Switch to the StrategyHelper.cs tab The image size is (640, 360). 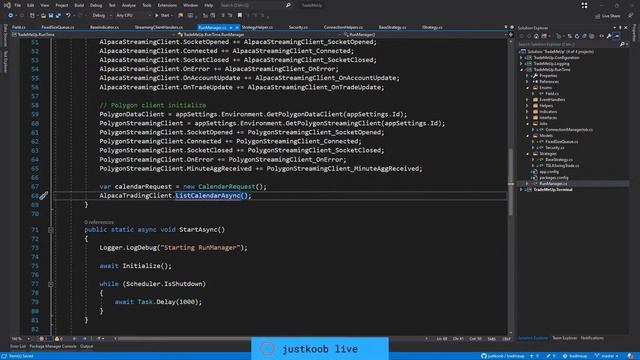[257, 27]
